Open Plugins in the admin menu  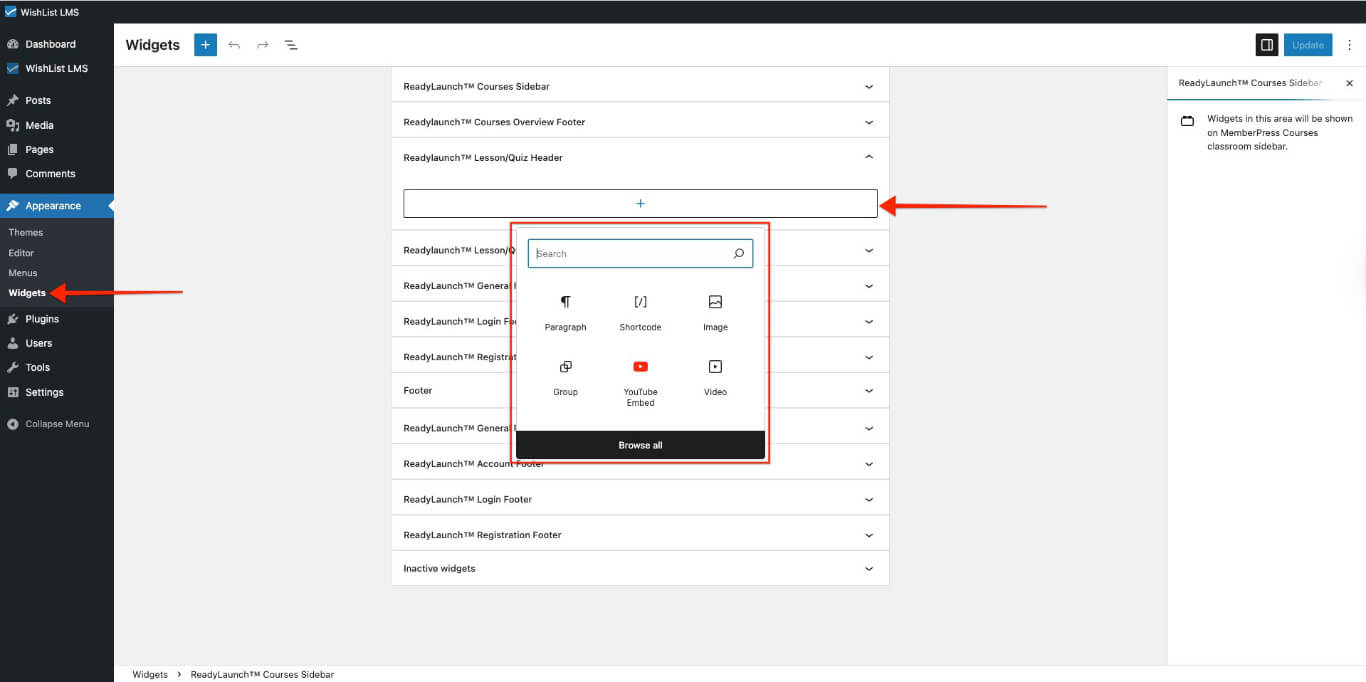[42, 319]
